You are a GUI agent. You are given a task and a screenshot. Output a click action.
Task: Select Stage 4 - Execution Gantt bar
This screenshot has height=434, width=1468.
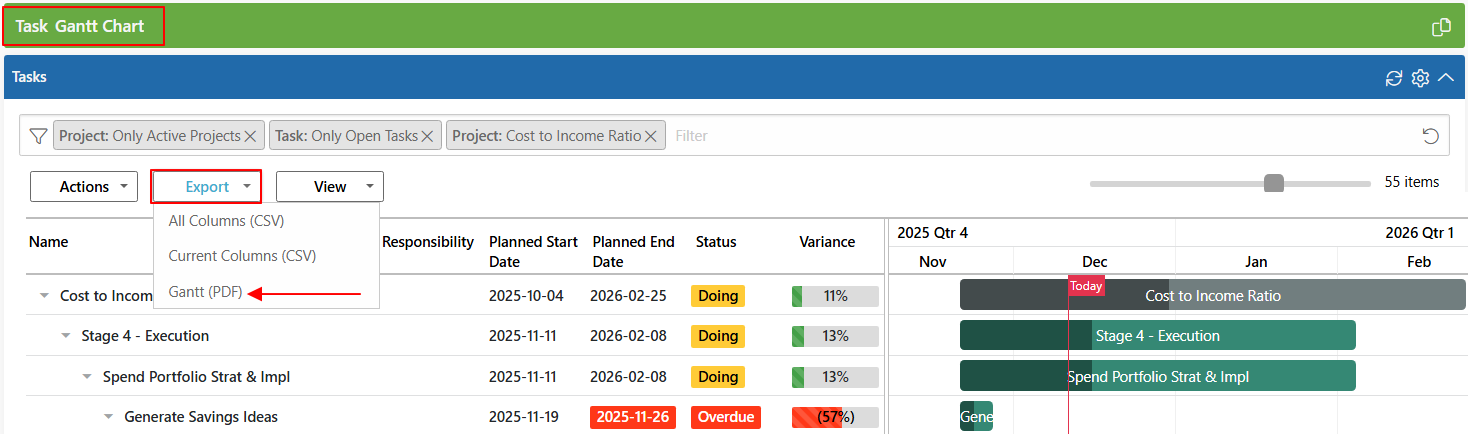tap(1157, 335)
